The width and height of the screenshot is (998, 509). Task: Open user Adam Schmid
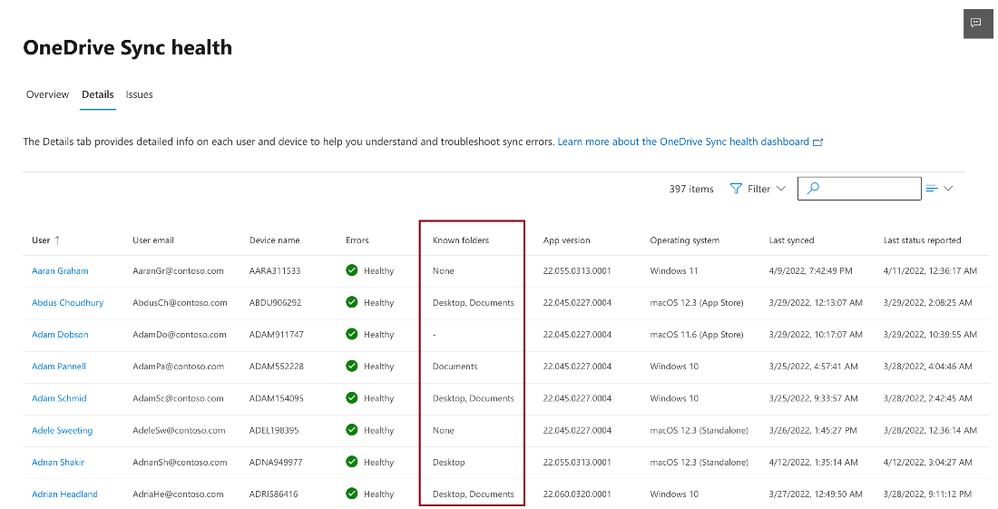click(x=59, y=398)
